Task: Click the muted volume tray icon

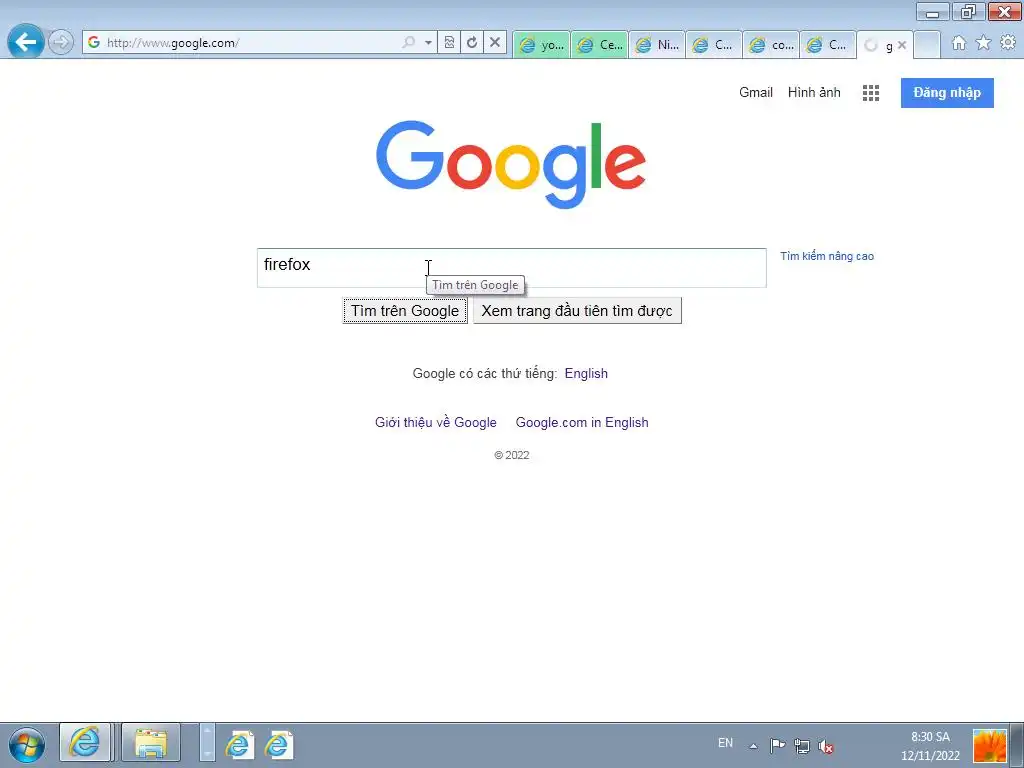Action: tap(826, 746)
